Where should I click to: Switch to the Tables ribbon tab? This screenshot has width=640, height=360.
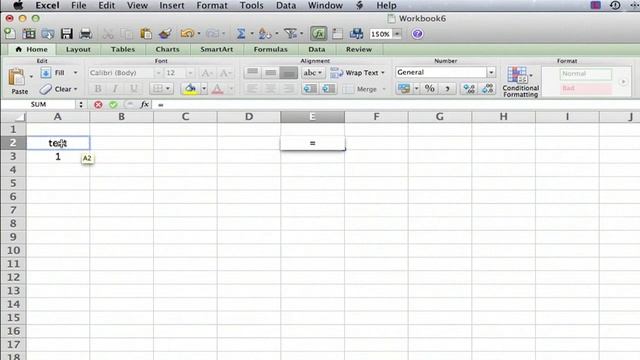122,49
